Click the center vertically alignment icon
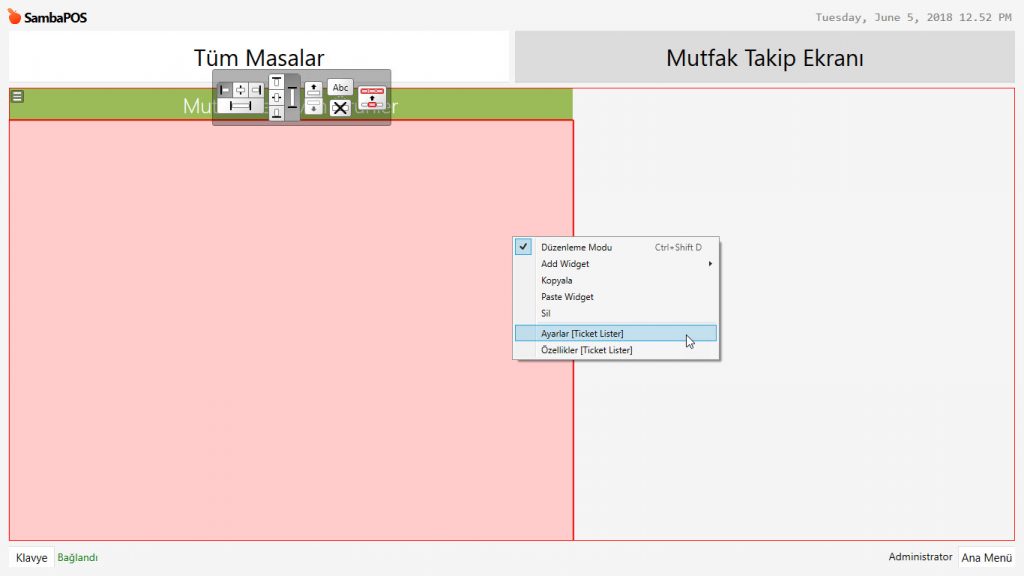The width and height of the screenshot is (1024, 576). tap(277, 98)
